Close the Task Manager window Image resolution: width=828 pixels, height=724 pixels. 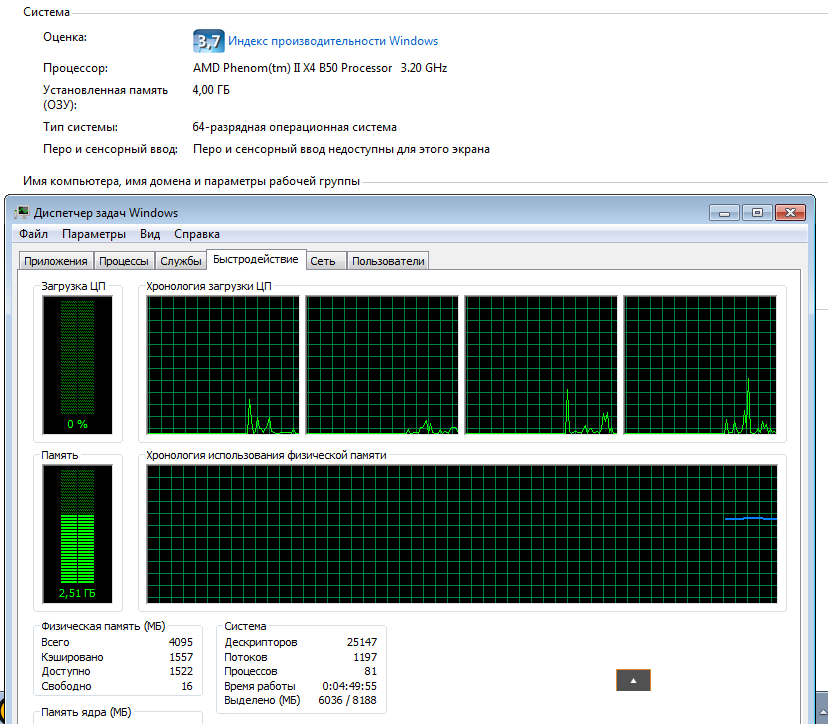click(791, 213)
